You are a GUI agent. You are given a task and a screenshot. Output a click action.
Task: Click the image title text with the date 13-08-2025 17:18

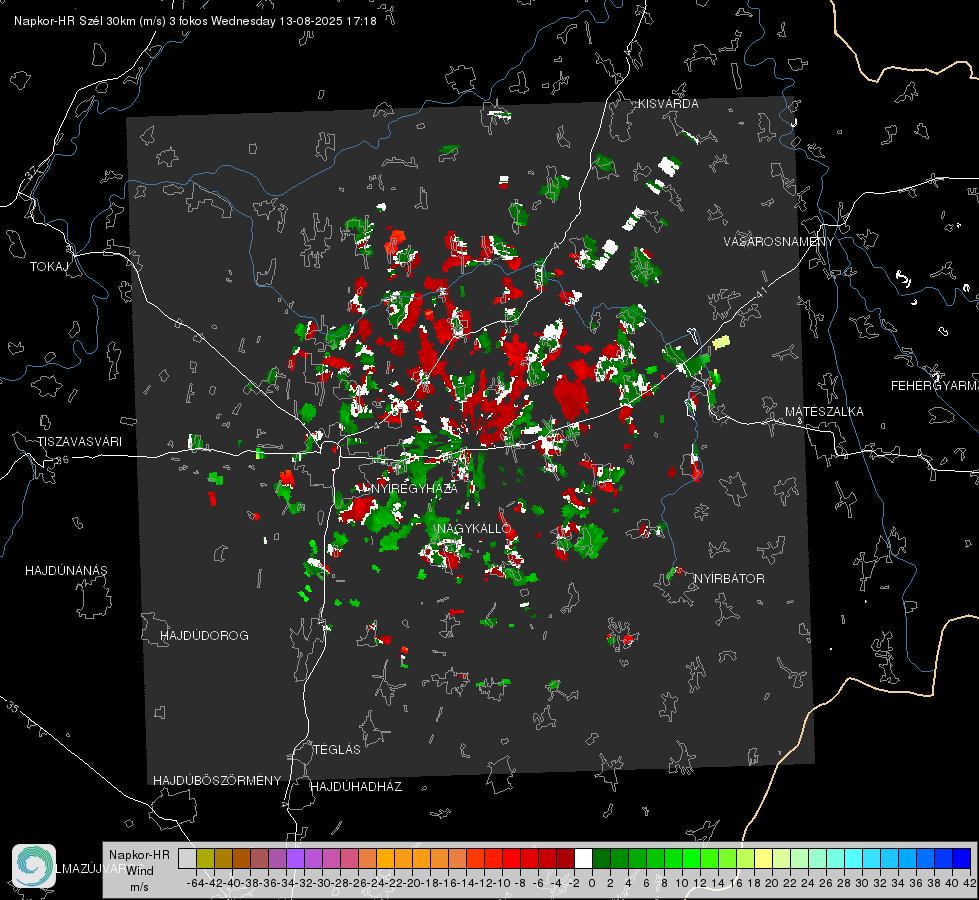pyautogui.click(x=195, y=21)
